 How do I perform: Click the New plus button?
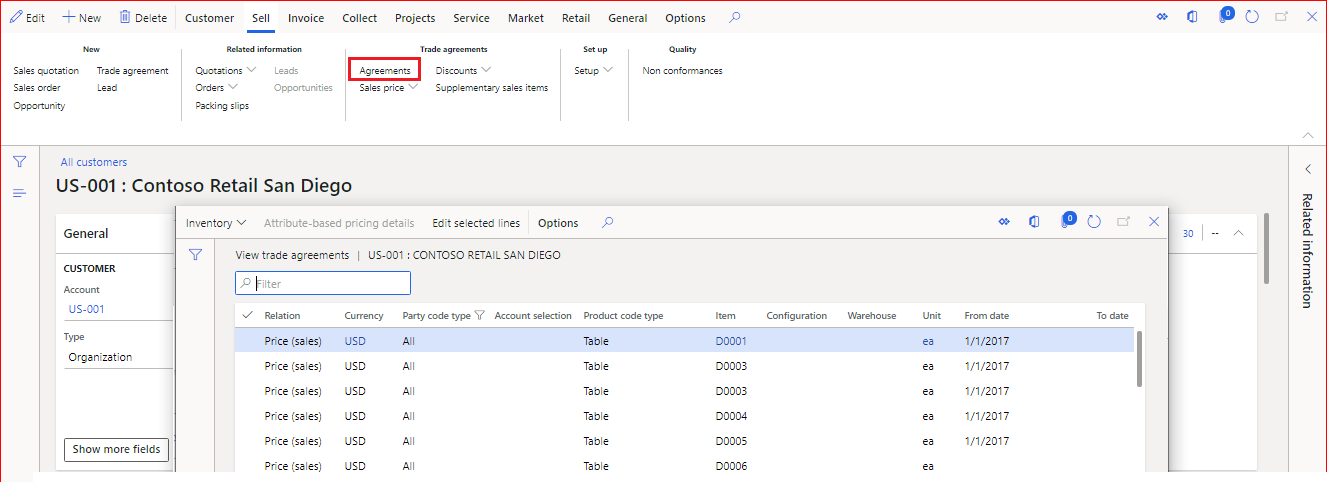pos(82,18)
